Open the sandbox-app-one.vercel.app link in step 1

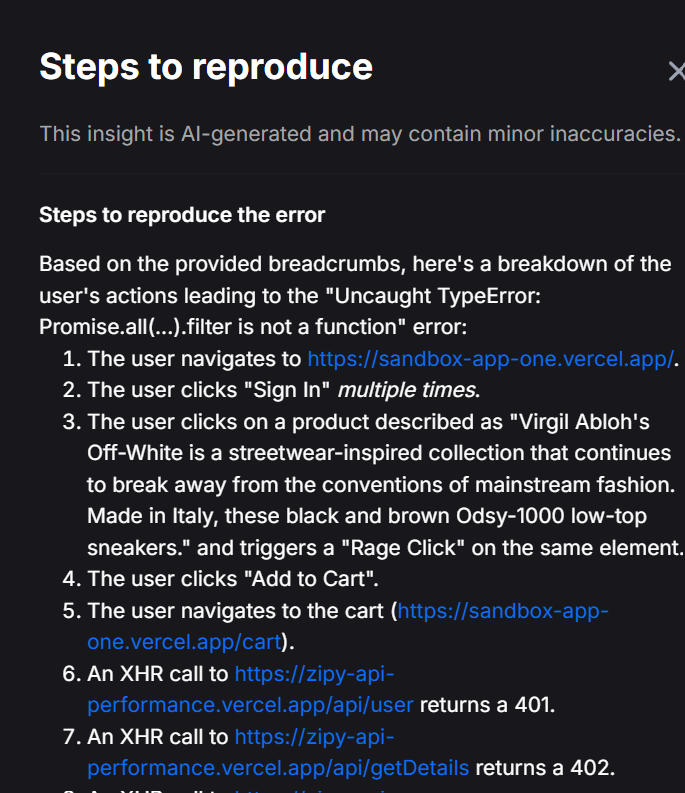(x=490, y=359)
